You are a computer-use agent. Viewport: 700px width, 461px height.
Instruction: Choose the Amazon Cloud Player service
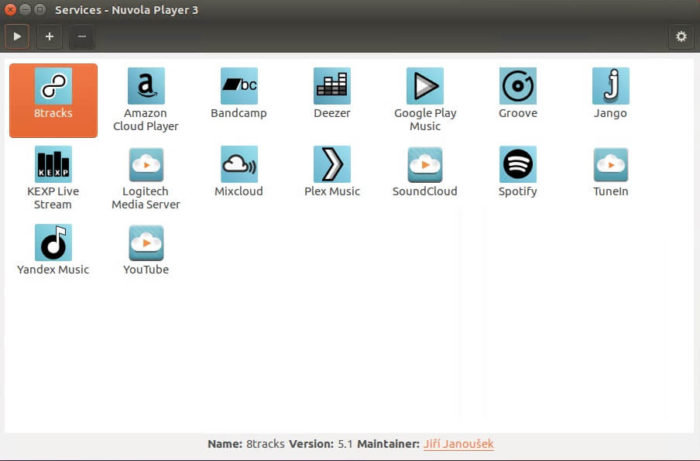point(146,86)
